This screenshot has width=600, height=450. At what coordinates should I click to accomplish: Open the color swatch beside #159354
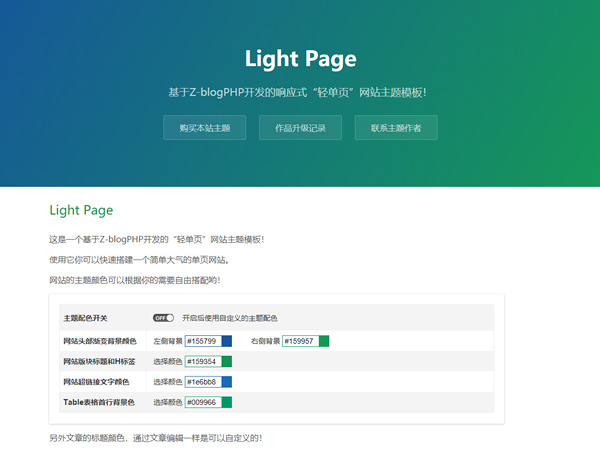tap(226, 361)
